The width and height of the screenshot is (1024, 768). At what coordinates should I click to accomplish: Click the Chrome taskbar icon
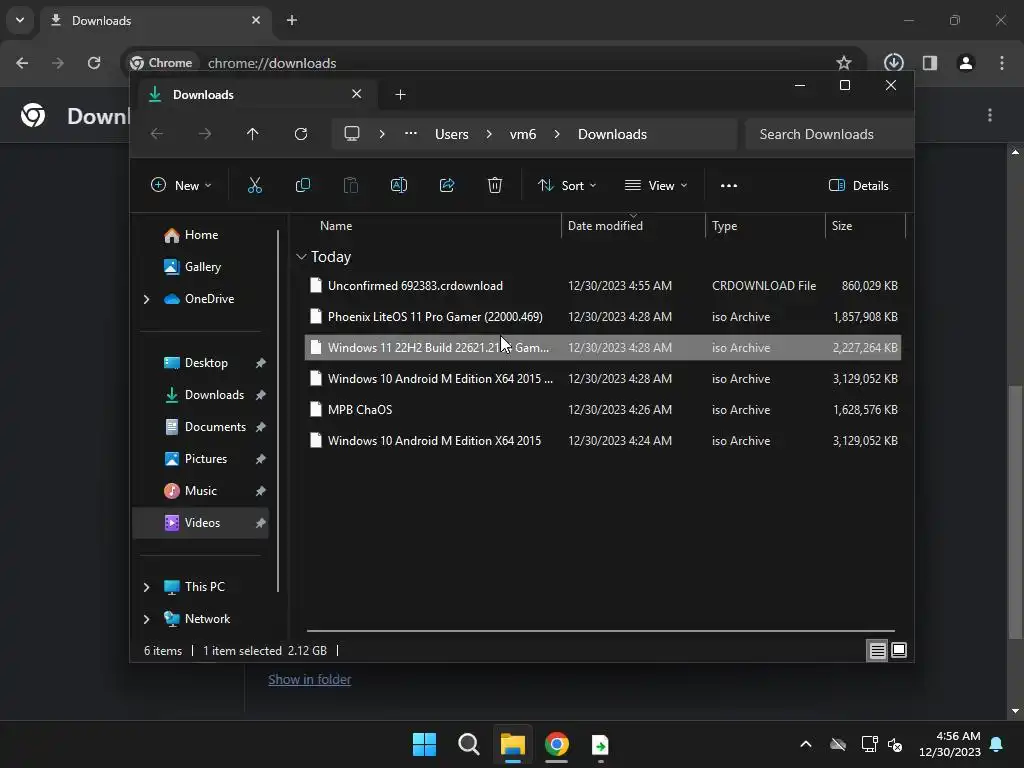556,744
